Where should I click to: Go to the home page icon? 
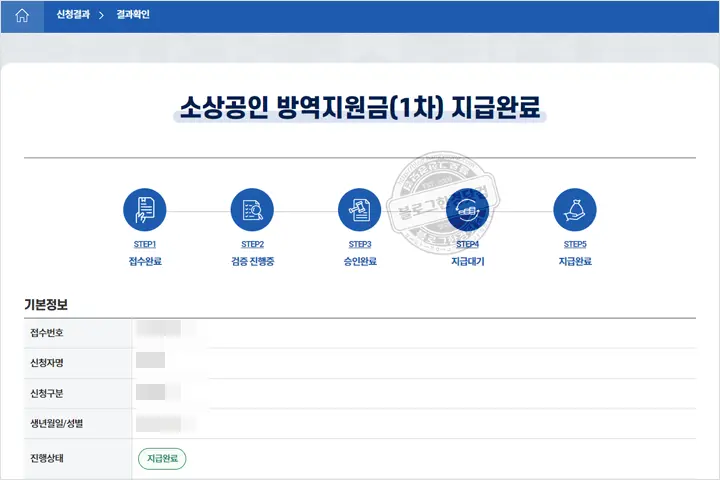tap(22, 16)
